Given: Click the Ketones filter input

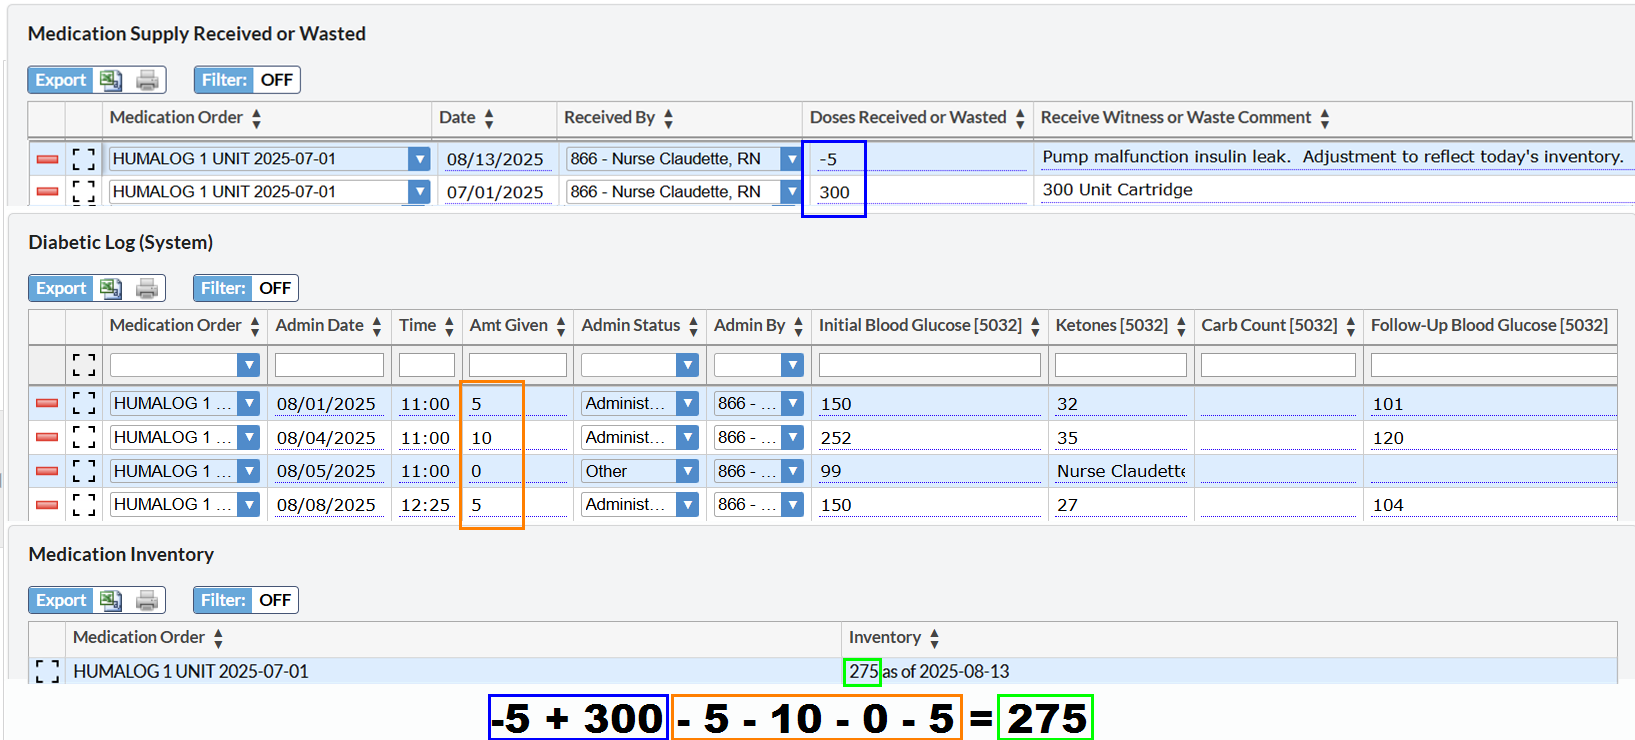Looking at the screenshot, I should tap(1121, 365).
